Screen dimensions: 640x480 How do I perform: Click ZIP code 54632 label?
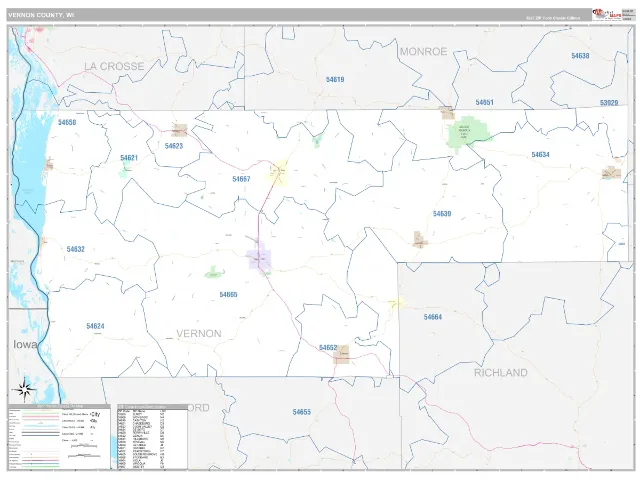[76, 249]
